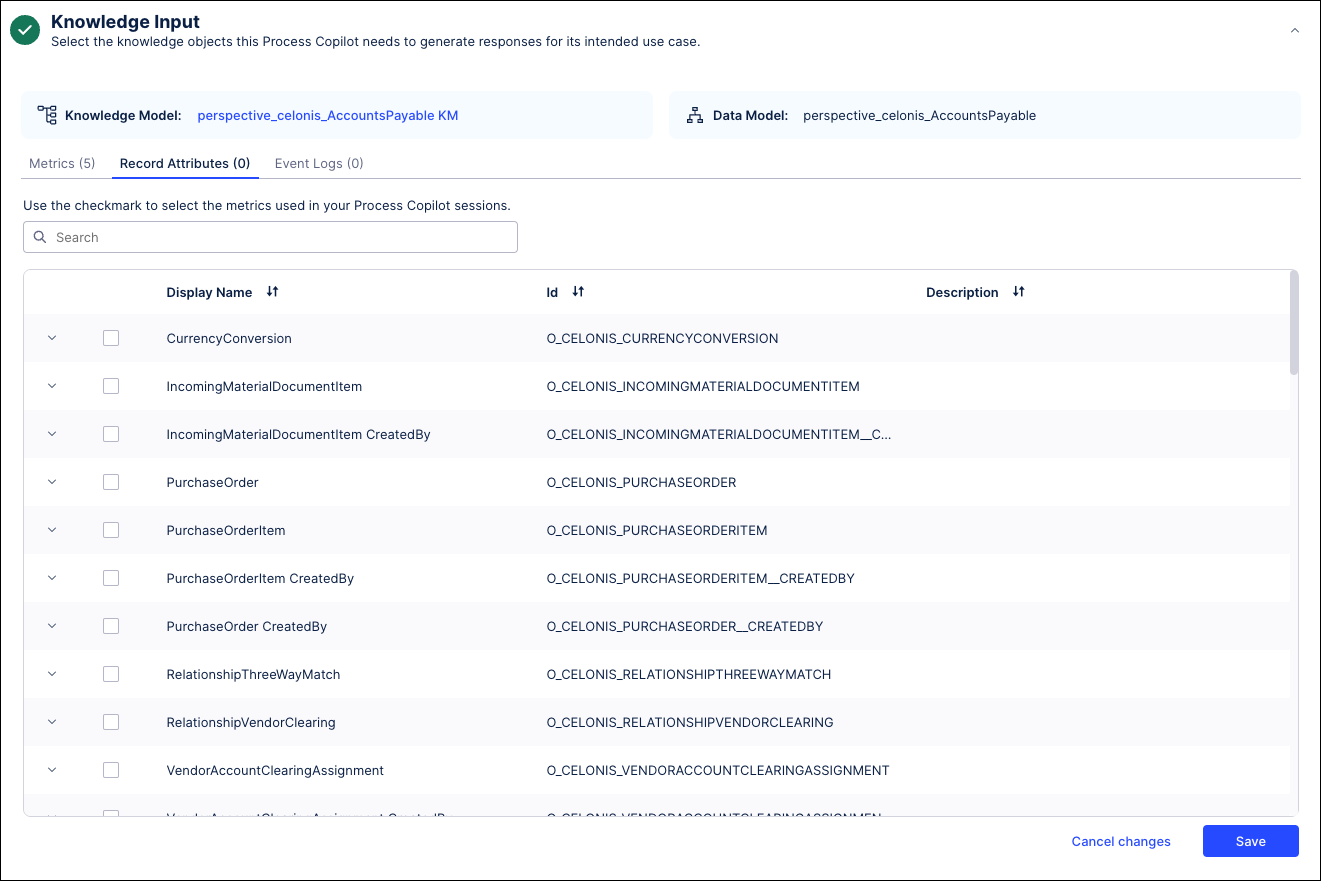
Task: Click the search magnifier icon
Action: 40,237
